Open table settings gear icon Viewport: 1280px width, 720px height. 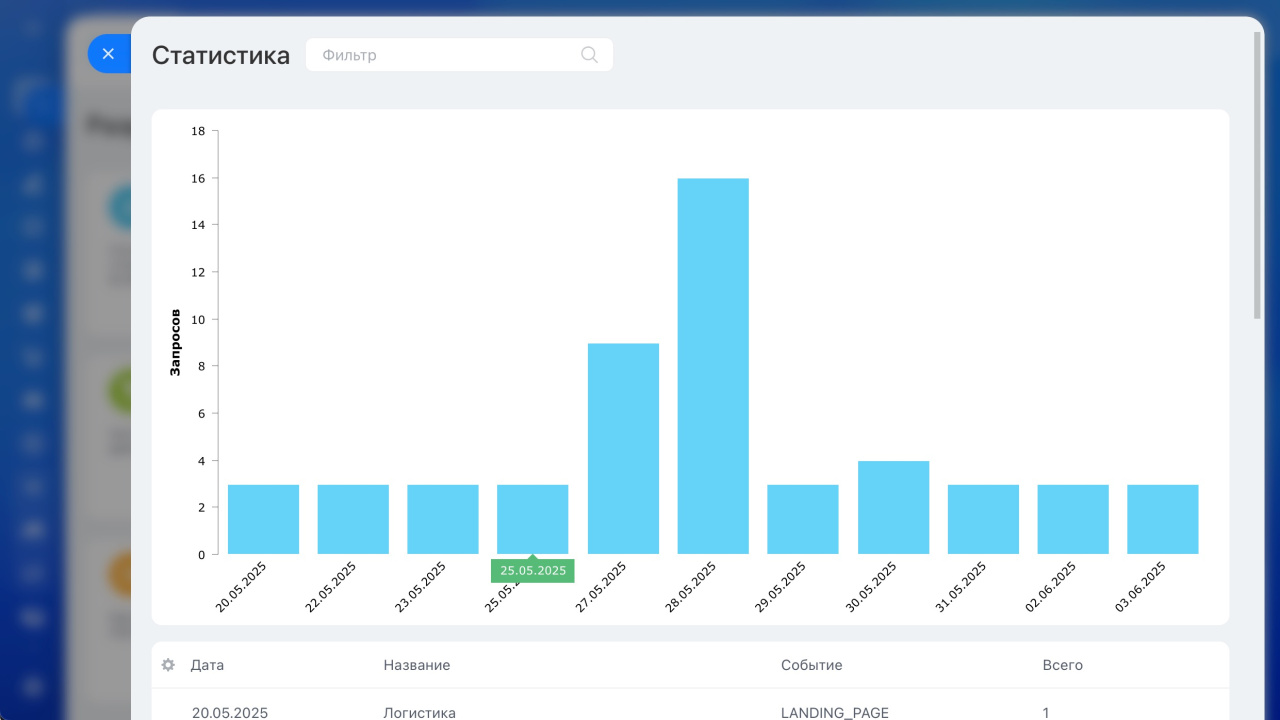[x=168, y=665]
